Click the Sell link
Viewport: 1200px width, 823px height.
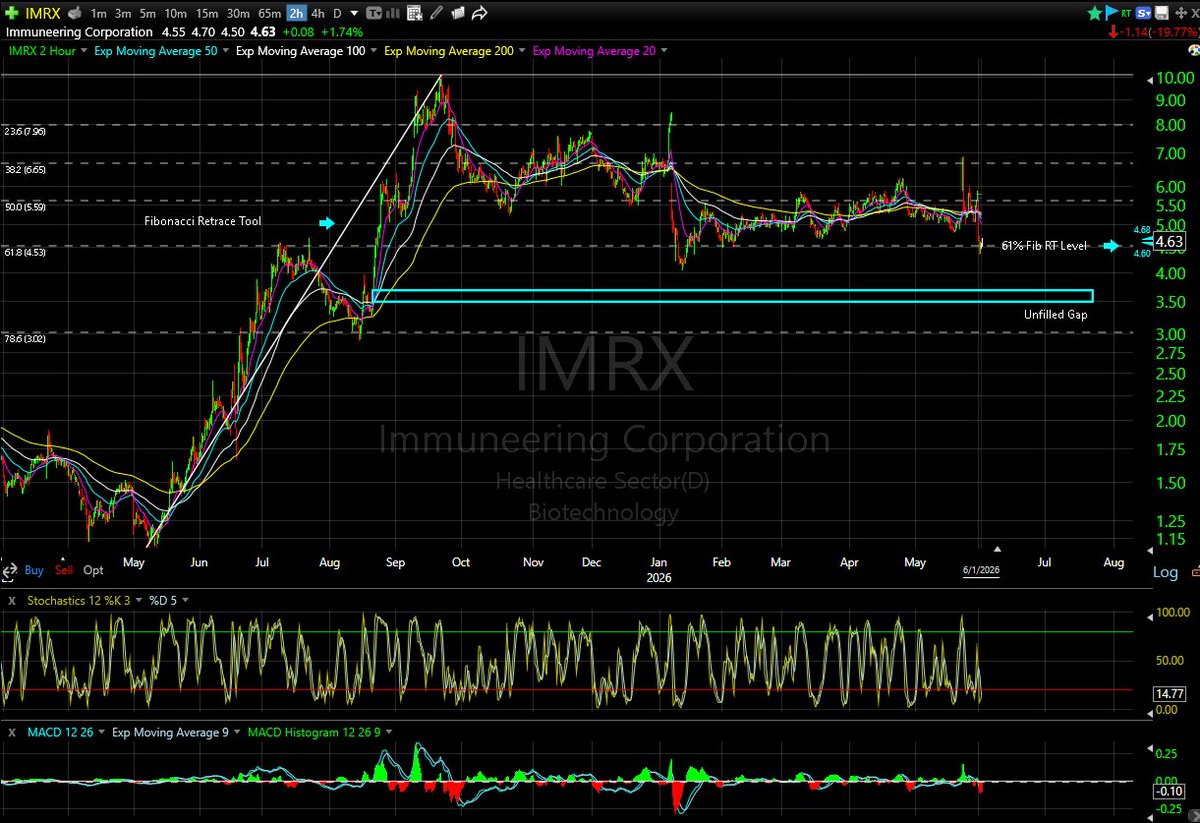[x=64, y=570]
